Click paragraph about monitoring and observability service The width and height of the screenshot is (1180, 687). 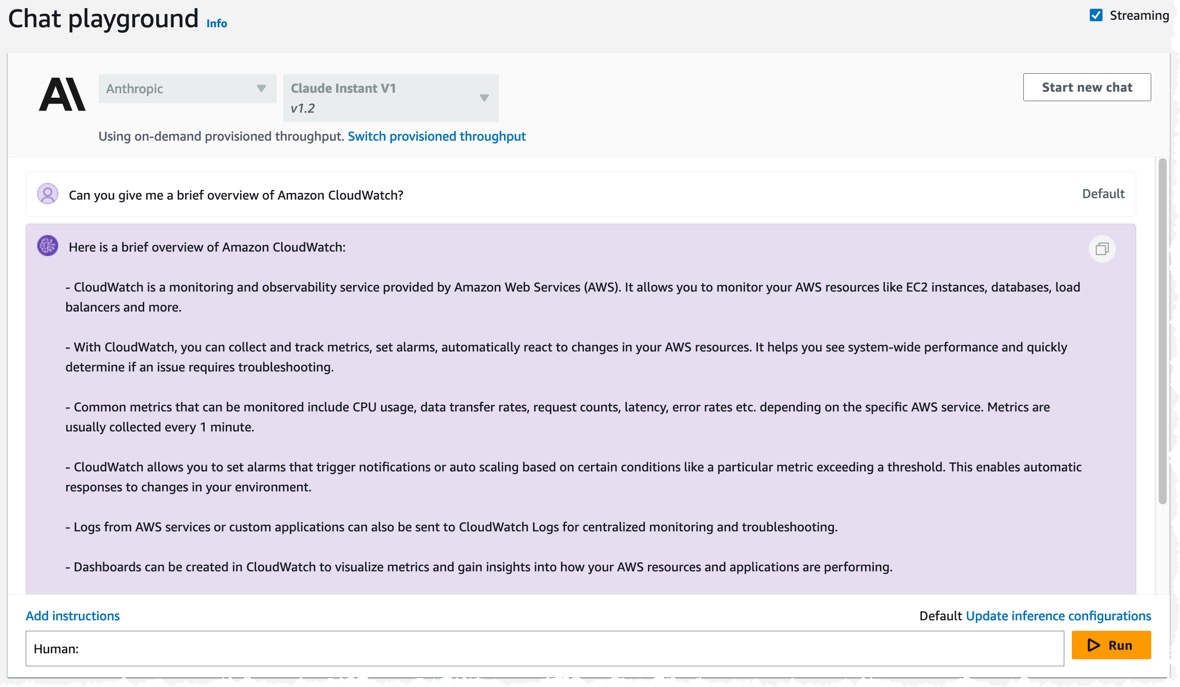tap(573, 296)
